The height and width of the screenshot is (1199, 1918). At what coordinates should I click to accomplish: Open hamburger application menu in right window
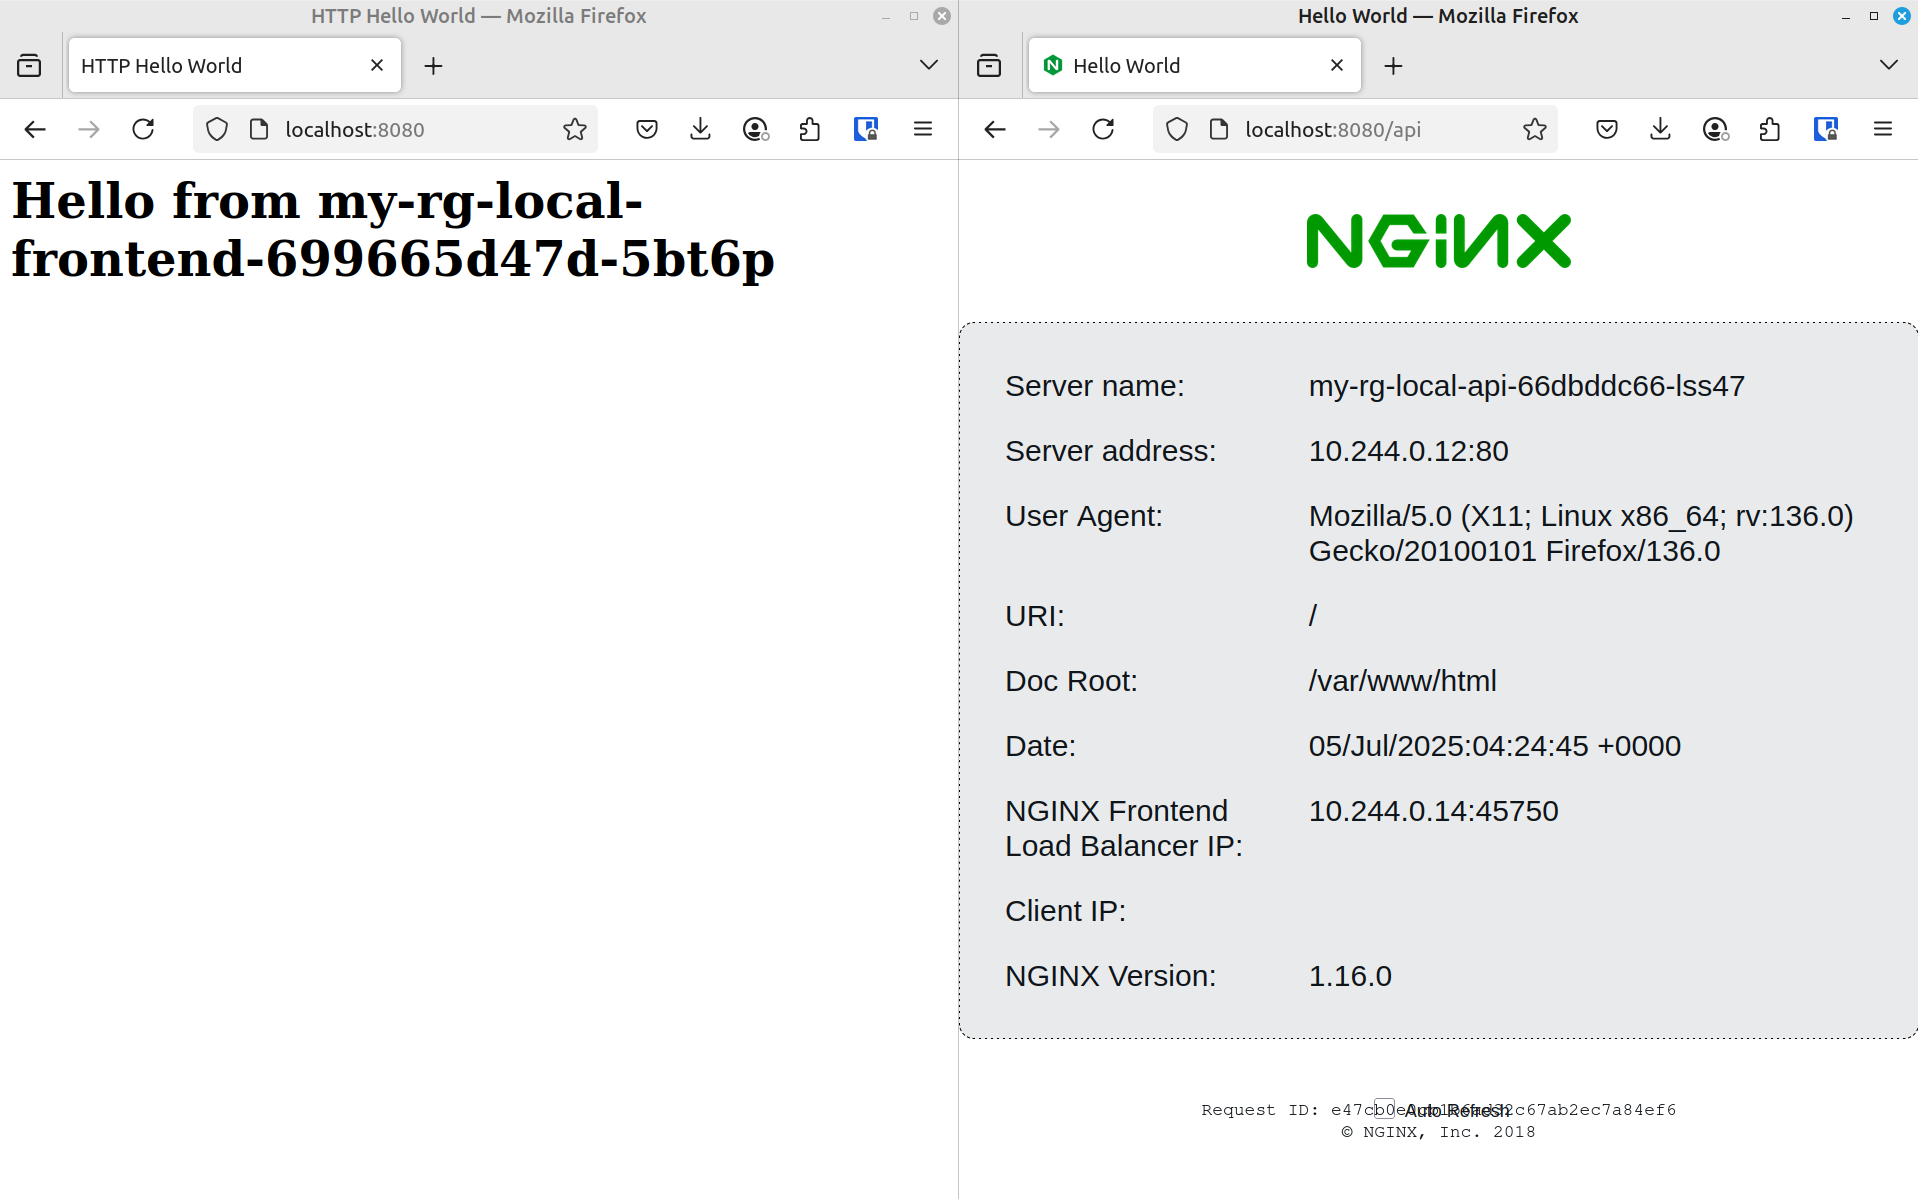pyautogui.click(x=1883, y=129)
